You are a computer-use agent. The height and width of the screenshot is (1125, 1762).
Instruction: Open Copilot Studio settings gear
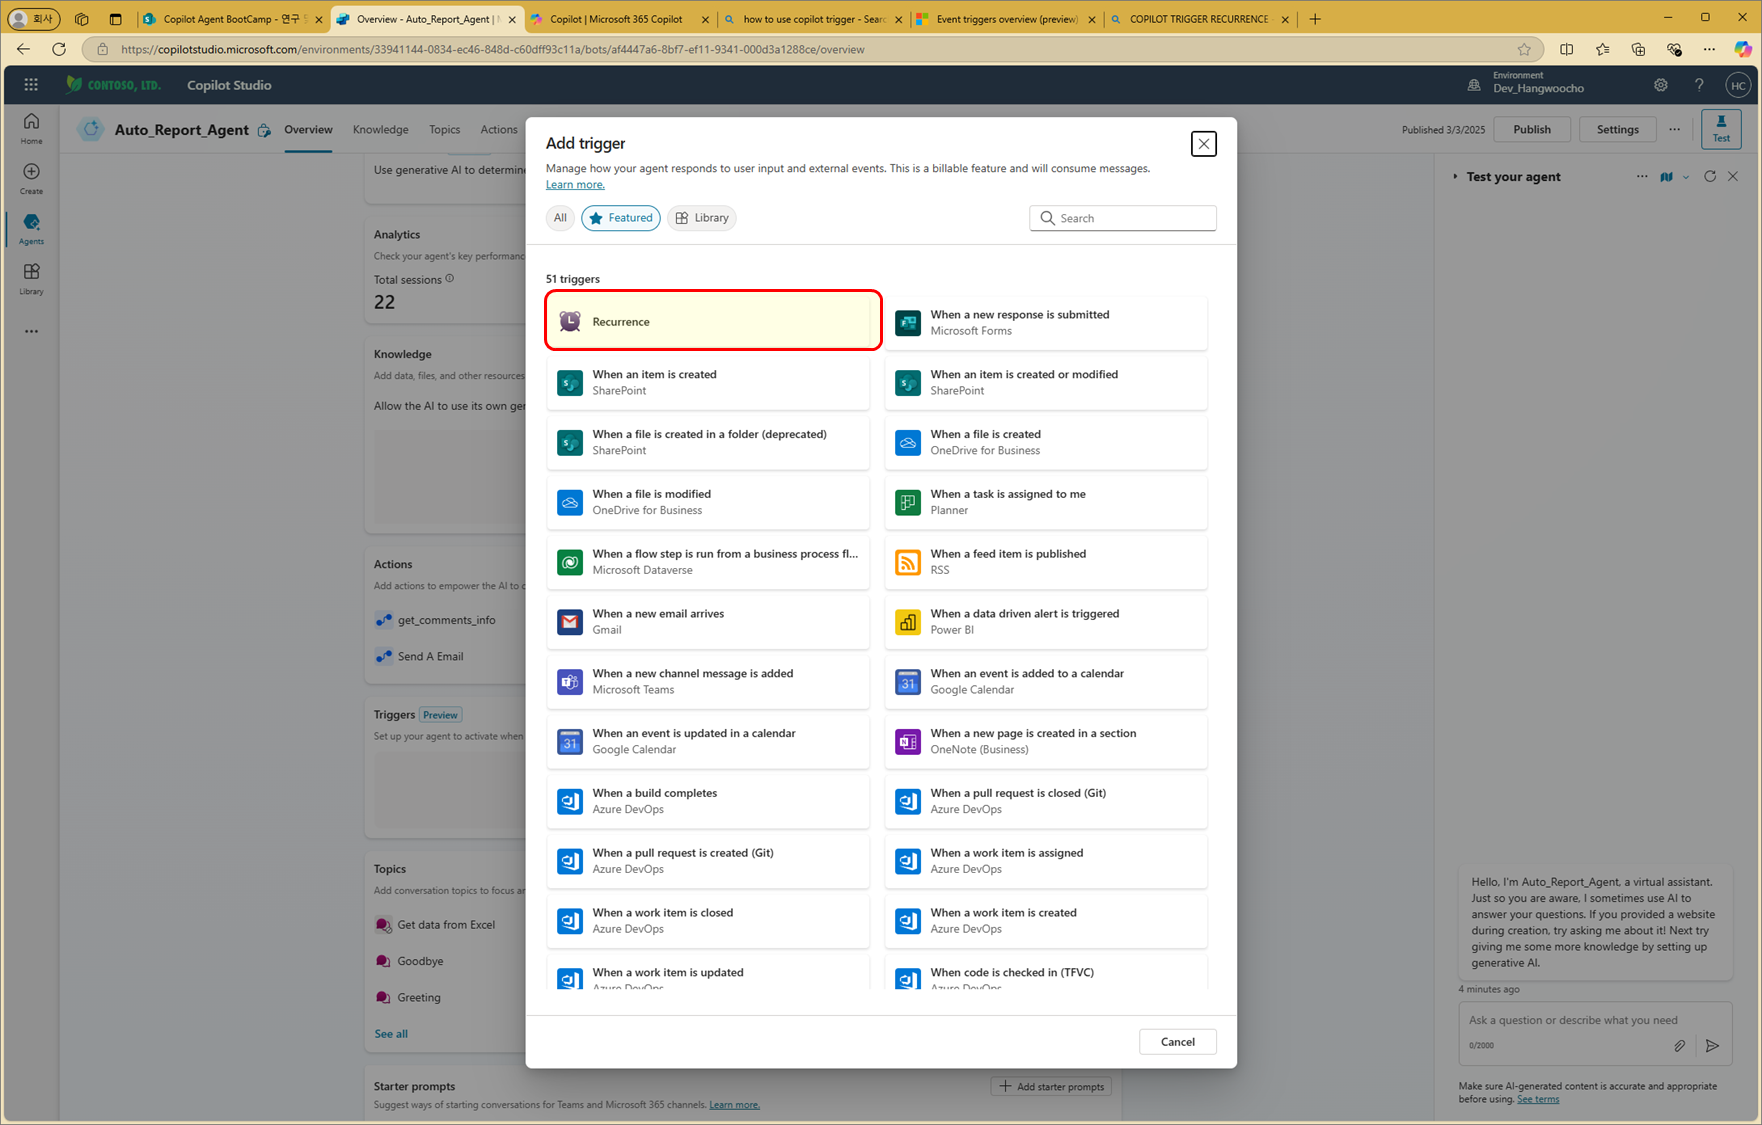tap(1661, 85)
